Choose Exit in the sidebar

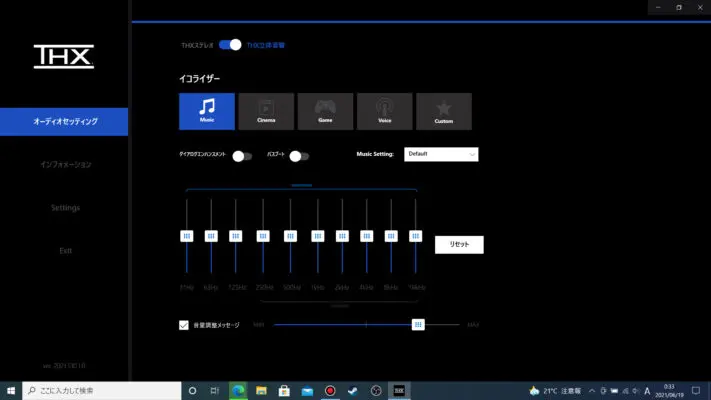(x=65, y=250)
